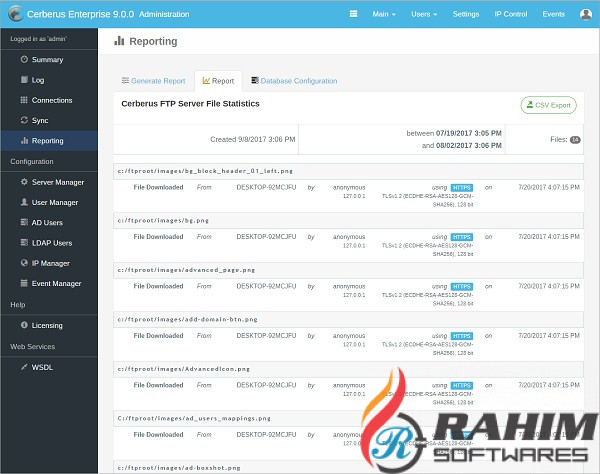
Task: Switch to the Generate Report tab
Action: point(153,81)
